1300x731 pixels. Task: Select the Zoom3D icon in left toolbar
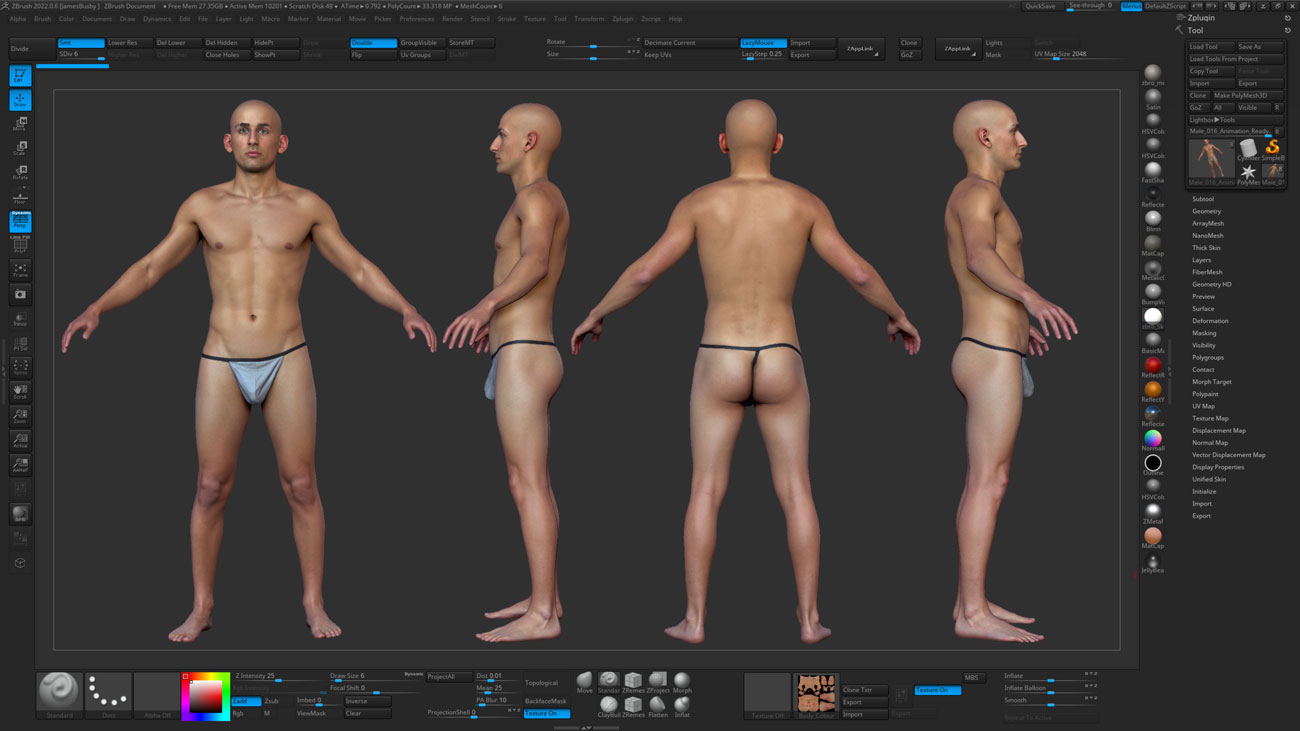pyautogui.click(x=20, y=416)
